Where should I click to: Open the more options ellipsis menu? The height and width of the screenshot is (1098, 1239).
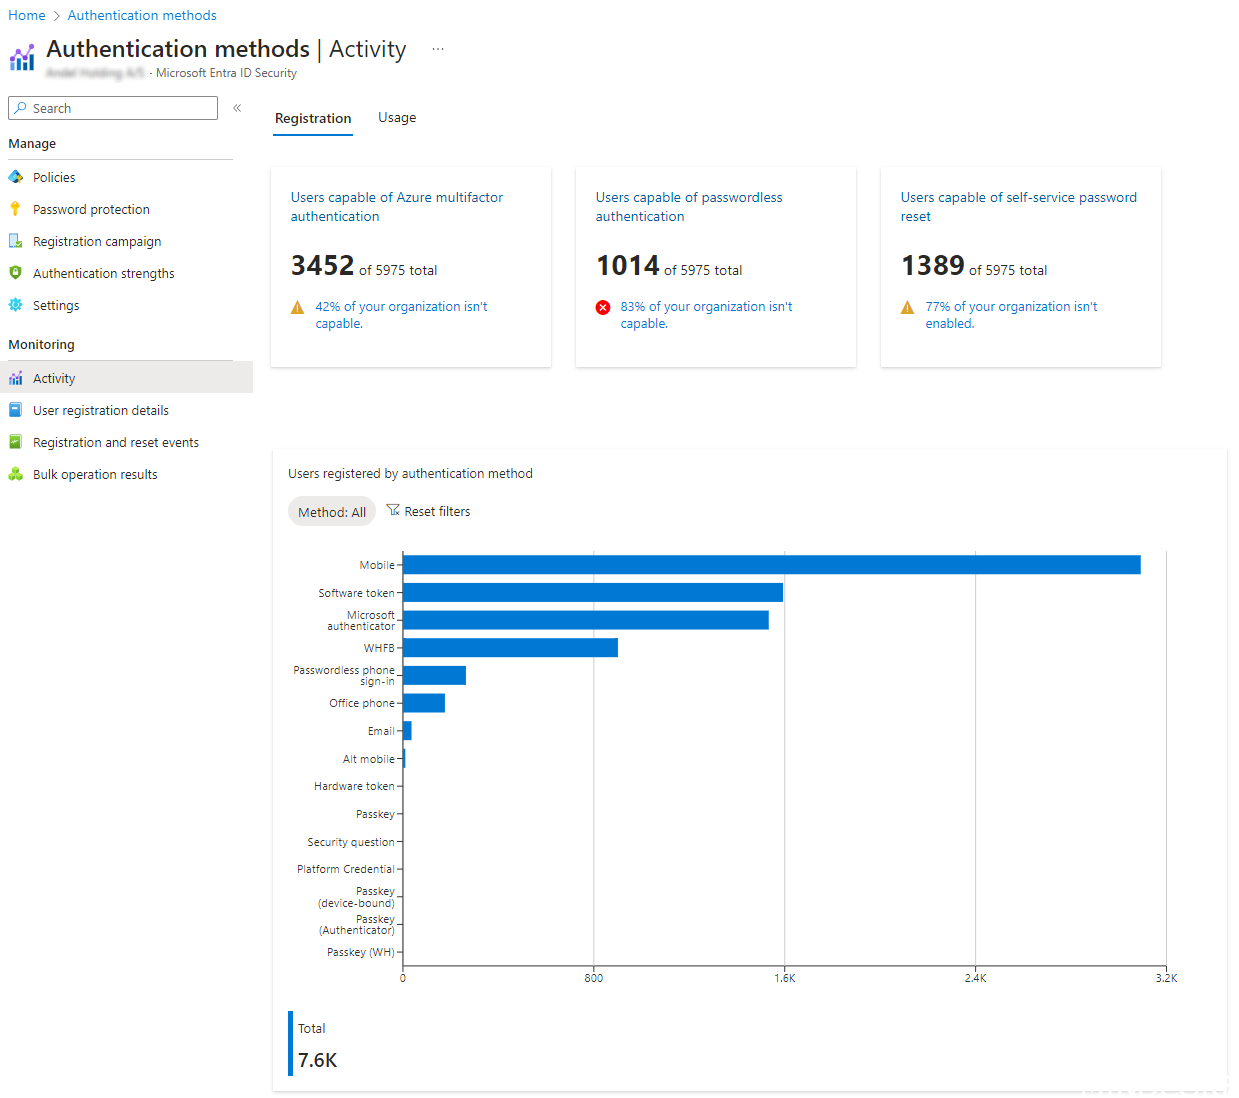(x=438, y=49)
